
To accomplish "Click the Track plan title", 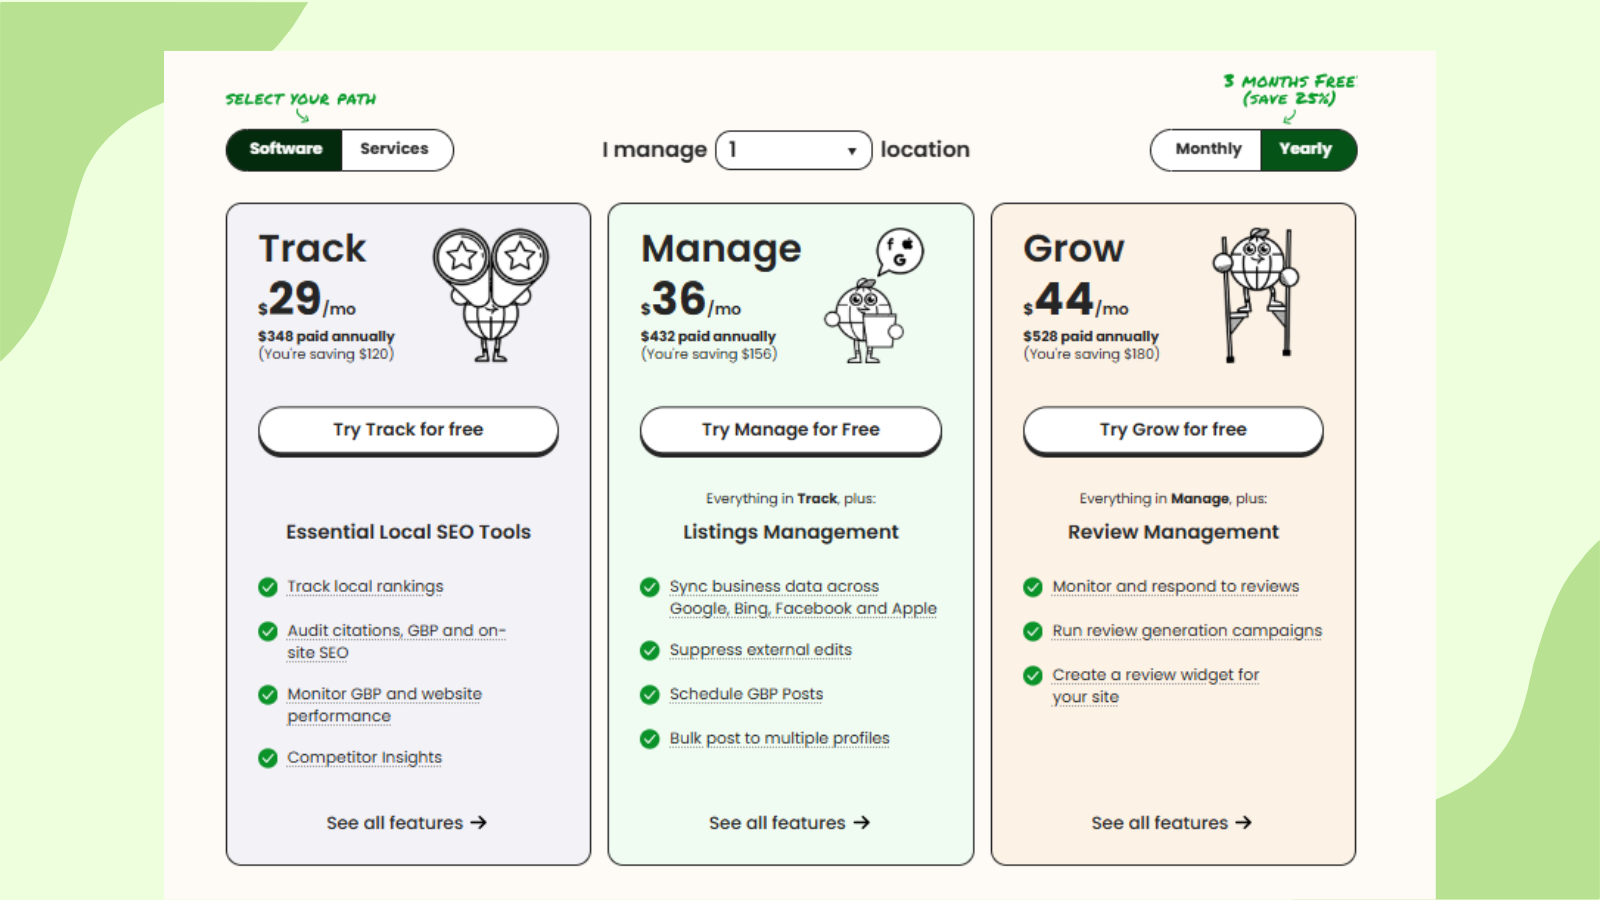I will coord(312,248).
